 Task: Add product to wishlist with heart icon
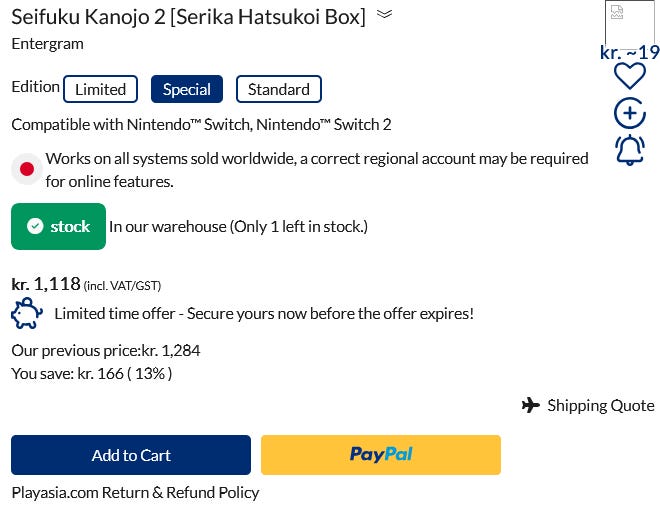[x=629, y=76]
